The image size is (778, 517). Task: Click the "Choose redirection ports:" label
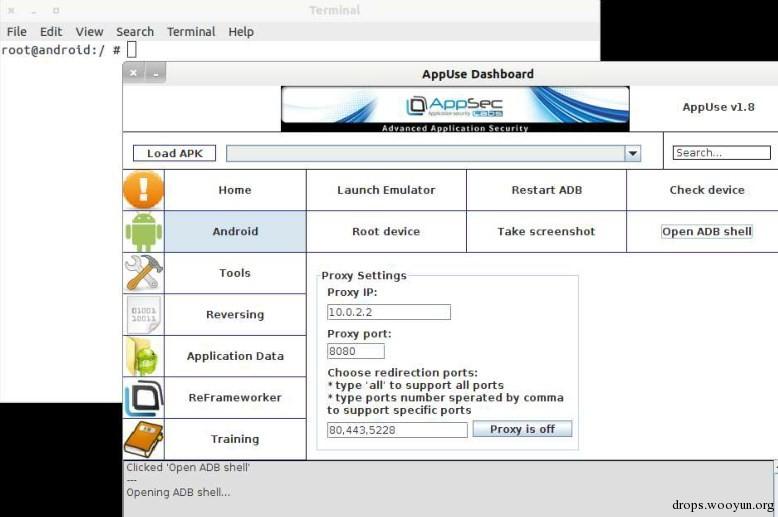(402, 373)
